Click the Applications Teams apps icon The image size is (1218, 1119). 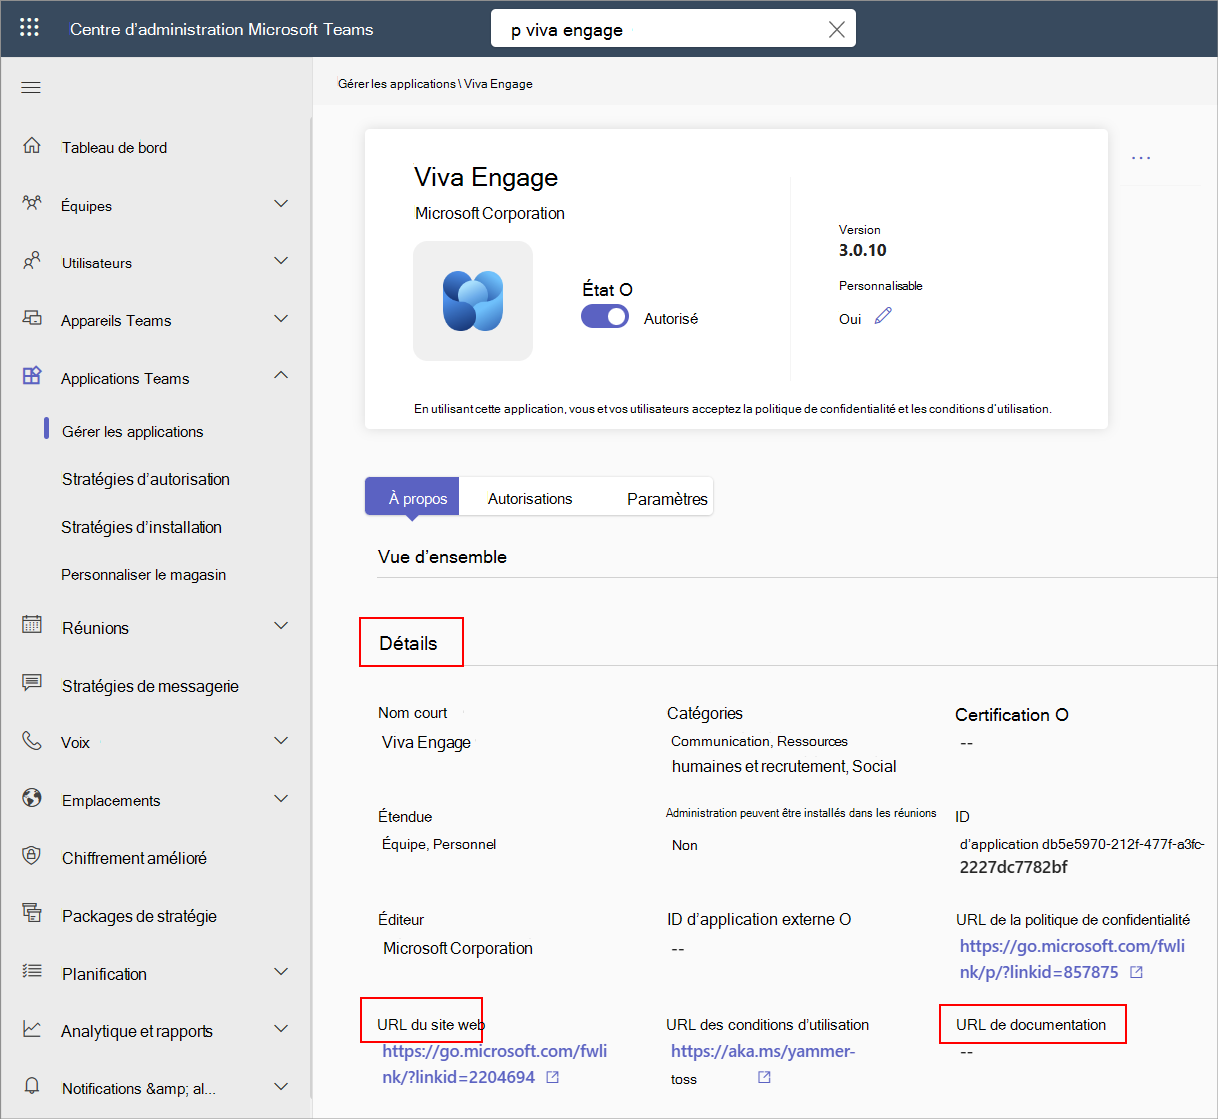[32, 376]
